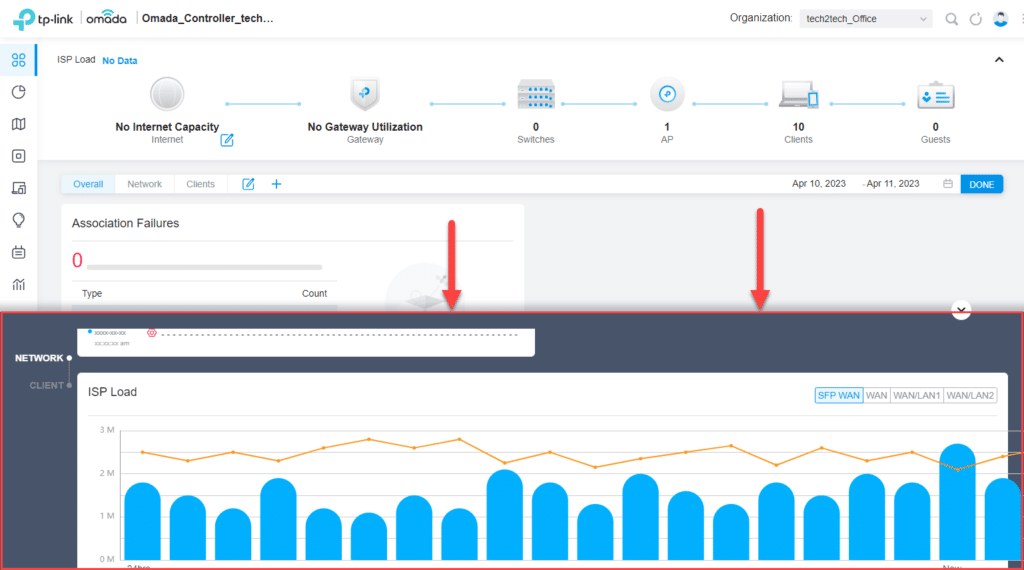Click the Association Failures progress bar
The height and width of the screenshot is (570, 1024).
(204, 268)
